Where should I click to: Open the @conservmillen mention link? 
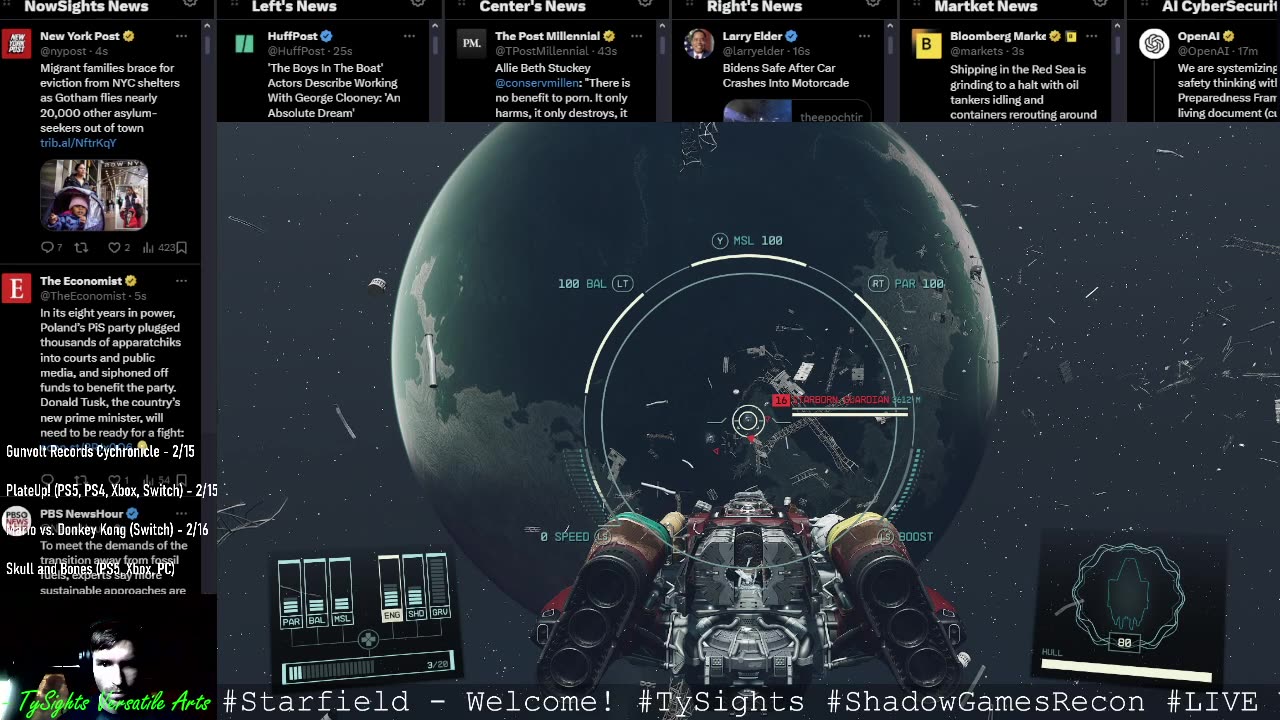pyautogui.click(x=537, y=83)
